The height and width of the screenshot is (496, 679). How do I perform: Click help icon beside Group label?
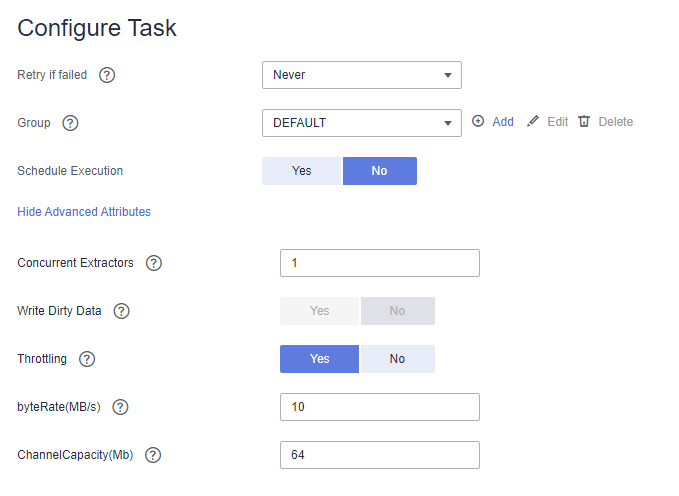point(70,123)
